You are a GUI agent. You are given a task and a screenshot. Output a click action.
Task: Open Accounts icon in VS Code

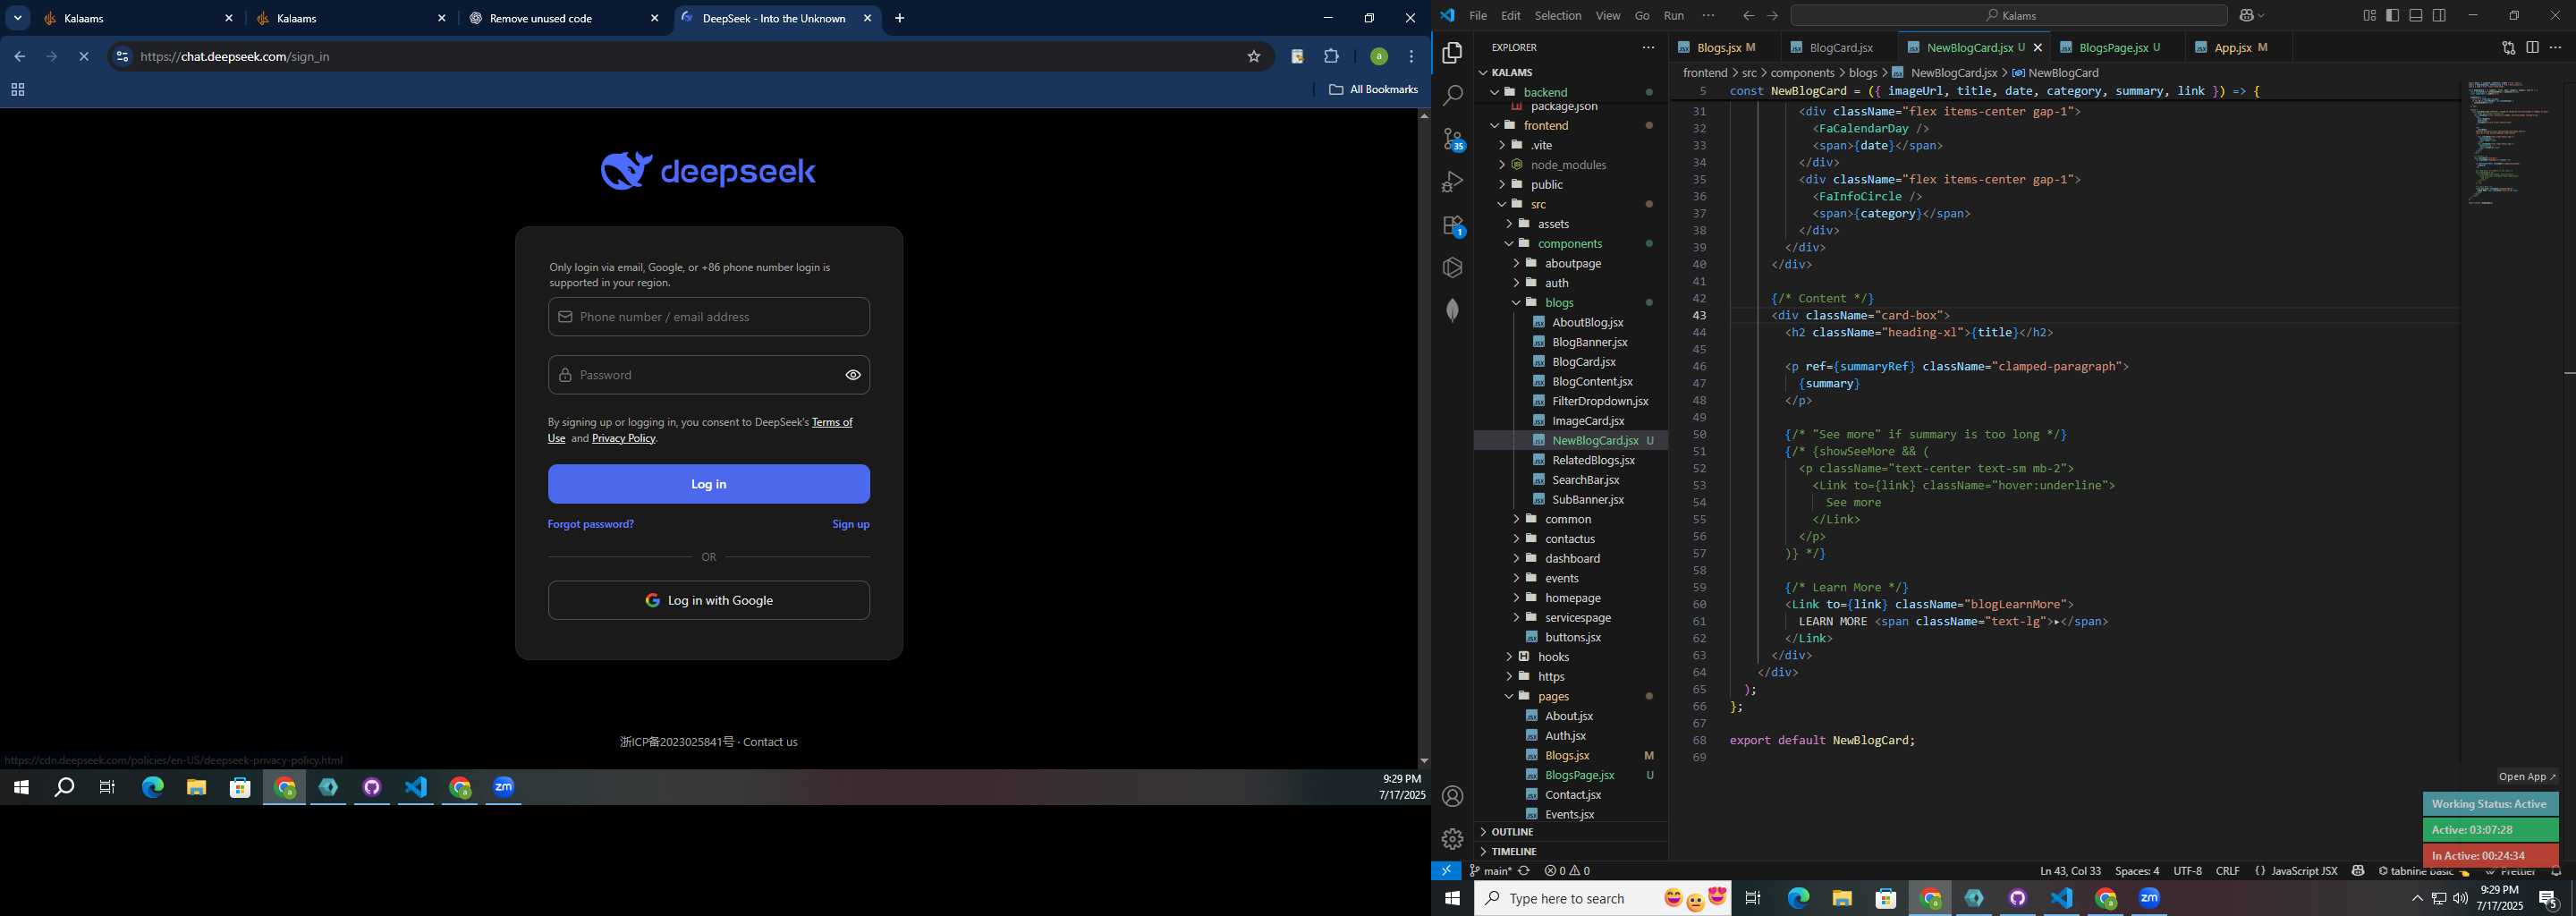[x=1453, y=796]
